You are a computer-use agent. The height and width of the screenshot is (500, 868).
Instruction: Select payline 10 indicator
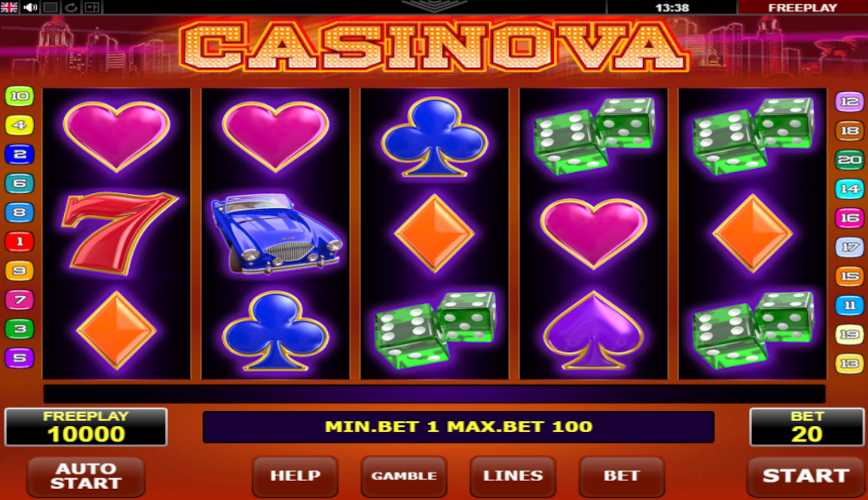(19, 96)
